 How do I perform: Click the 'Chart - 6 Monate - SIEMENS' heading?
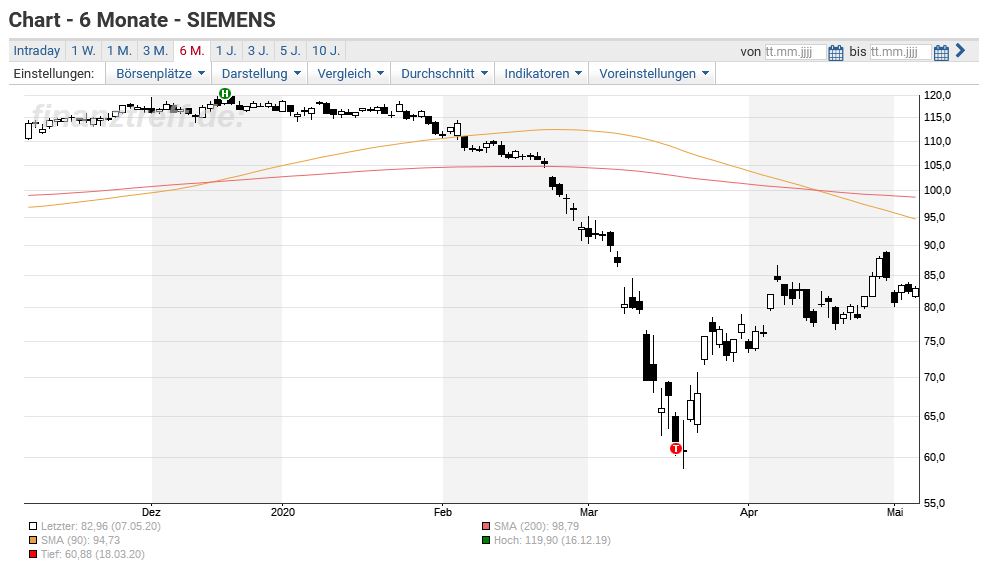click(x=142, y=20)
